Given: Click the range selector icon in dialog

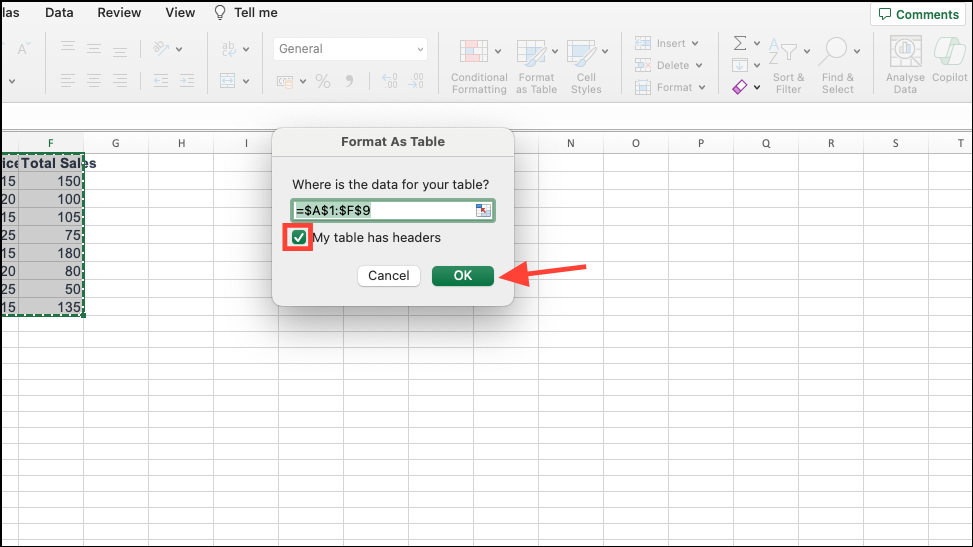Looking at the screenshot, I should click(483, 210).
